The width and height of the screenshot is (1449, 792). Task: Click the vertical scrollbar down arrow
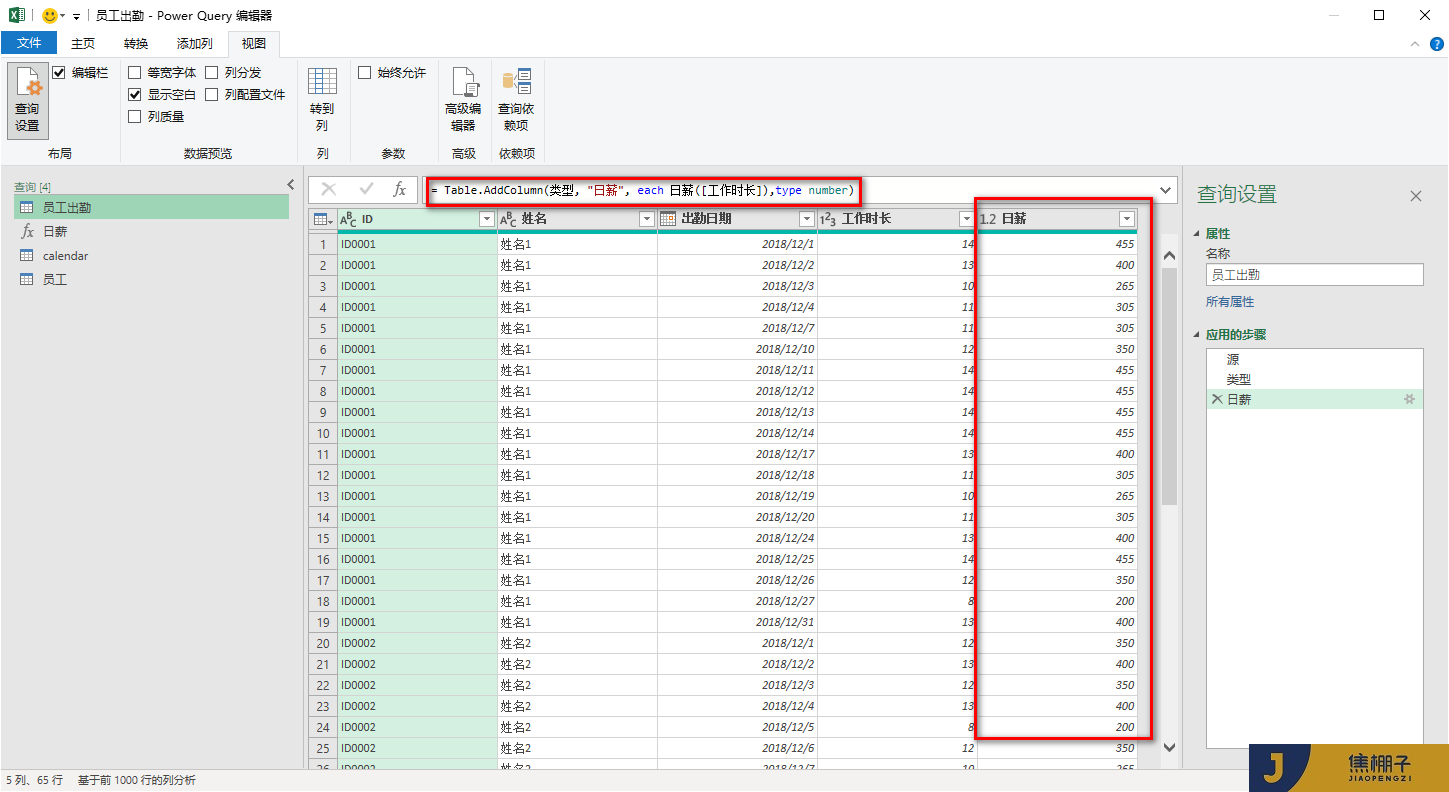coord(1169,747)
